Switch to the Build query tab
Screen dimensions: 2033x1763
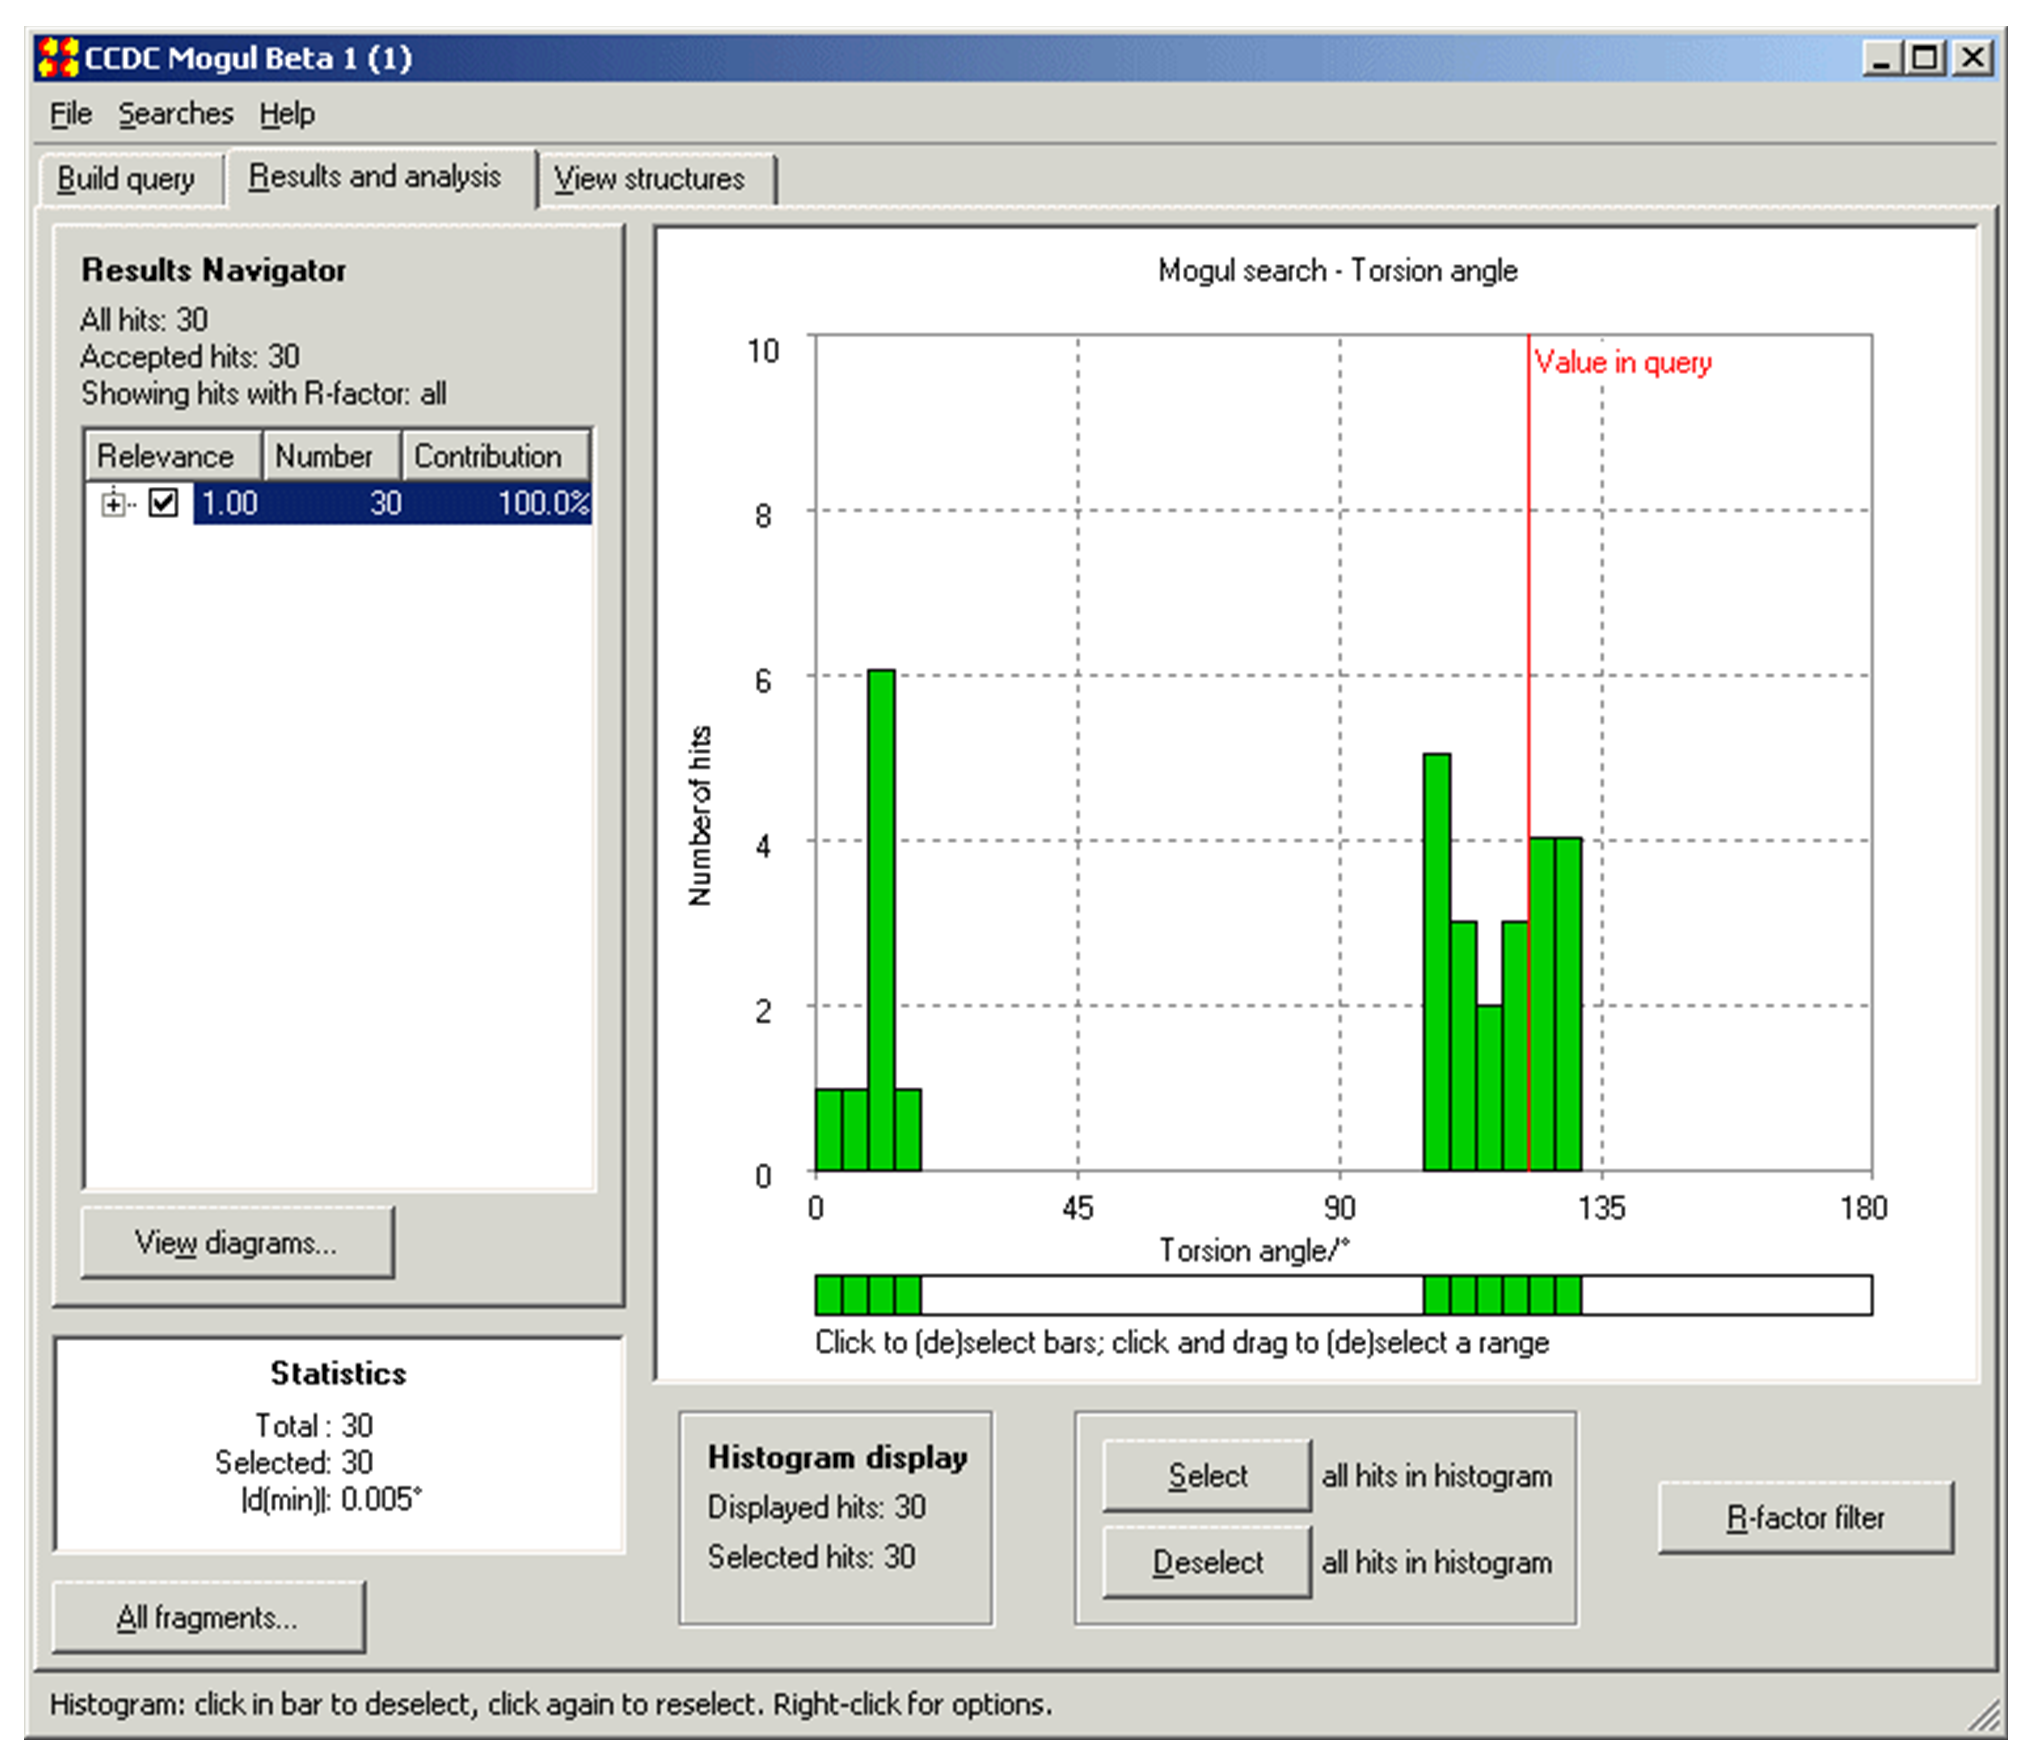126,179
